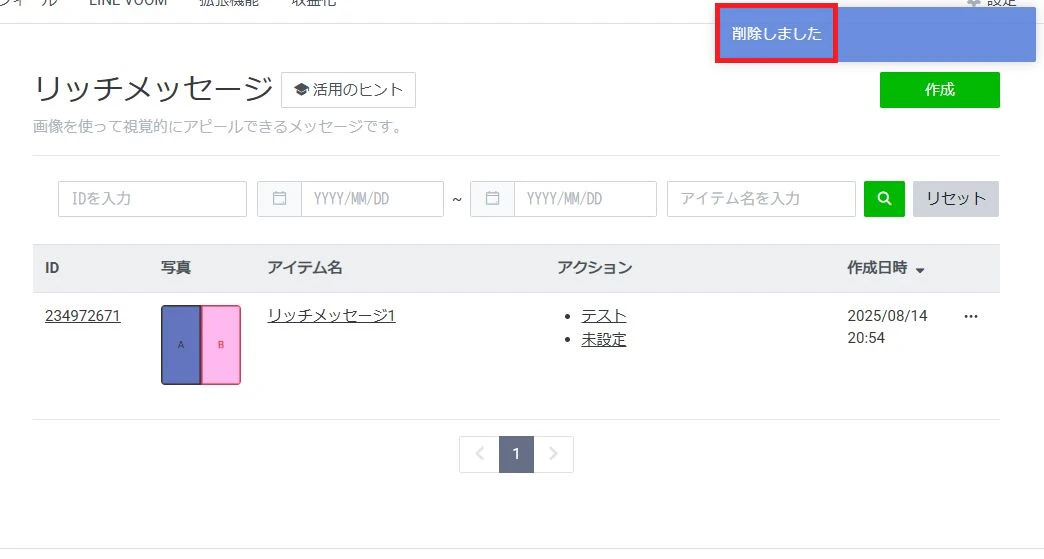Open the start date calendar icon
This screenshot has width=1044, height=559.
pyautogui.click(x=280, y=199)
